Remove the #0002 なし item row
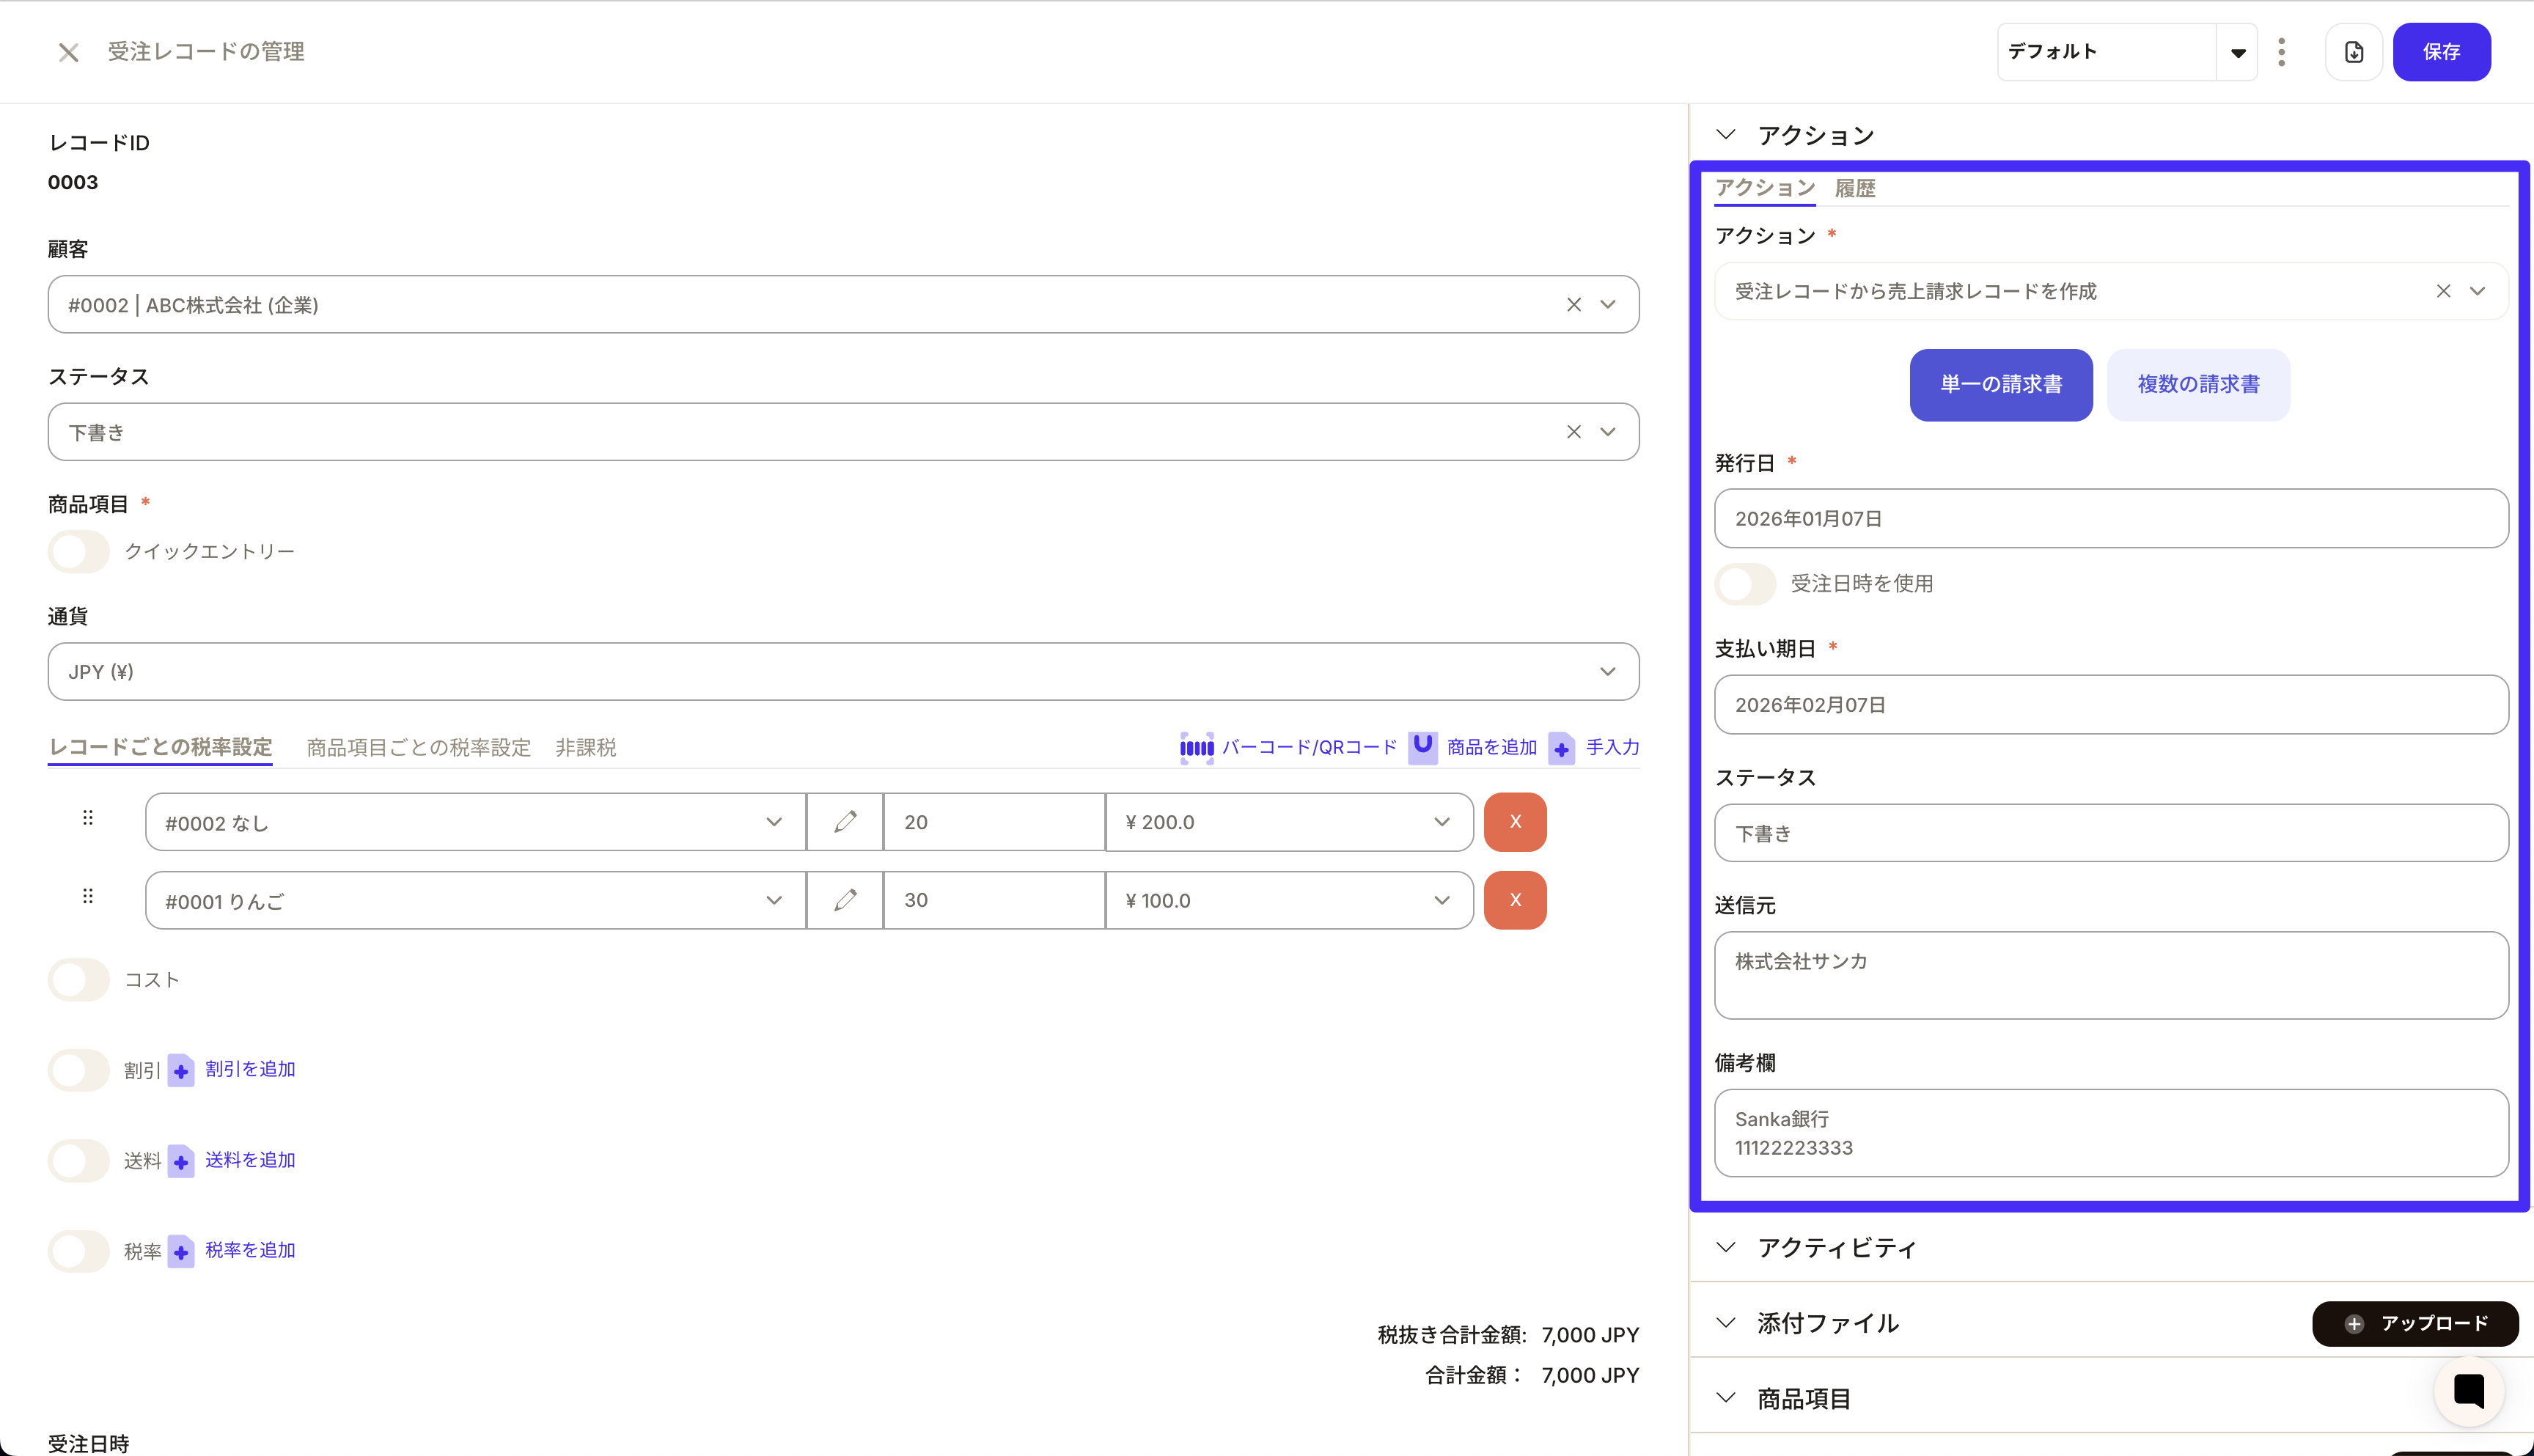Screen dimensions: 2534x1456 (x=1515, y=822)
